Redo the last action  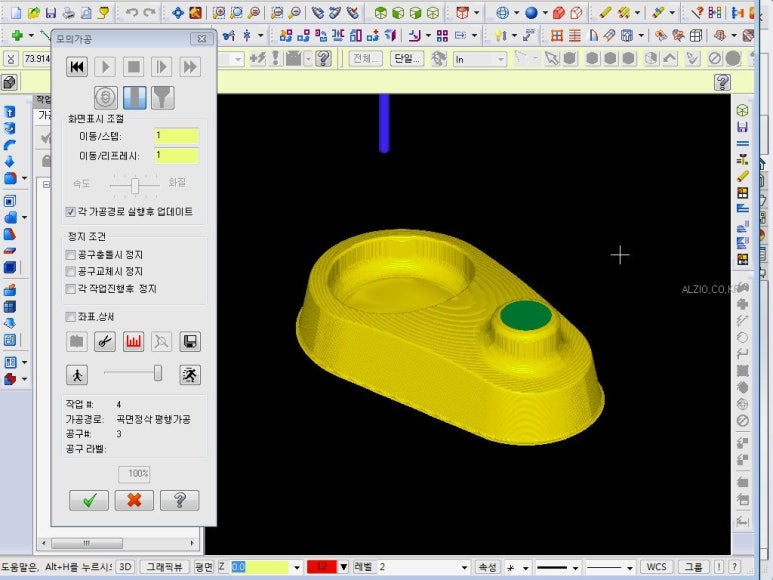pos(149,12)
